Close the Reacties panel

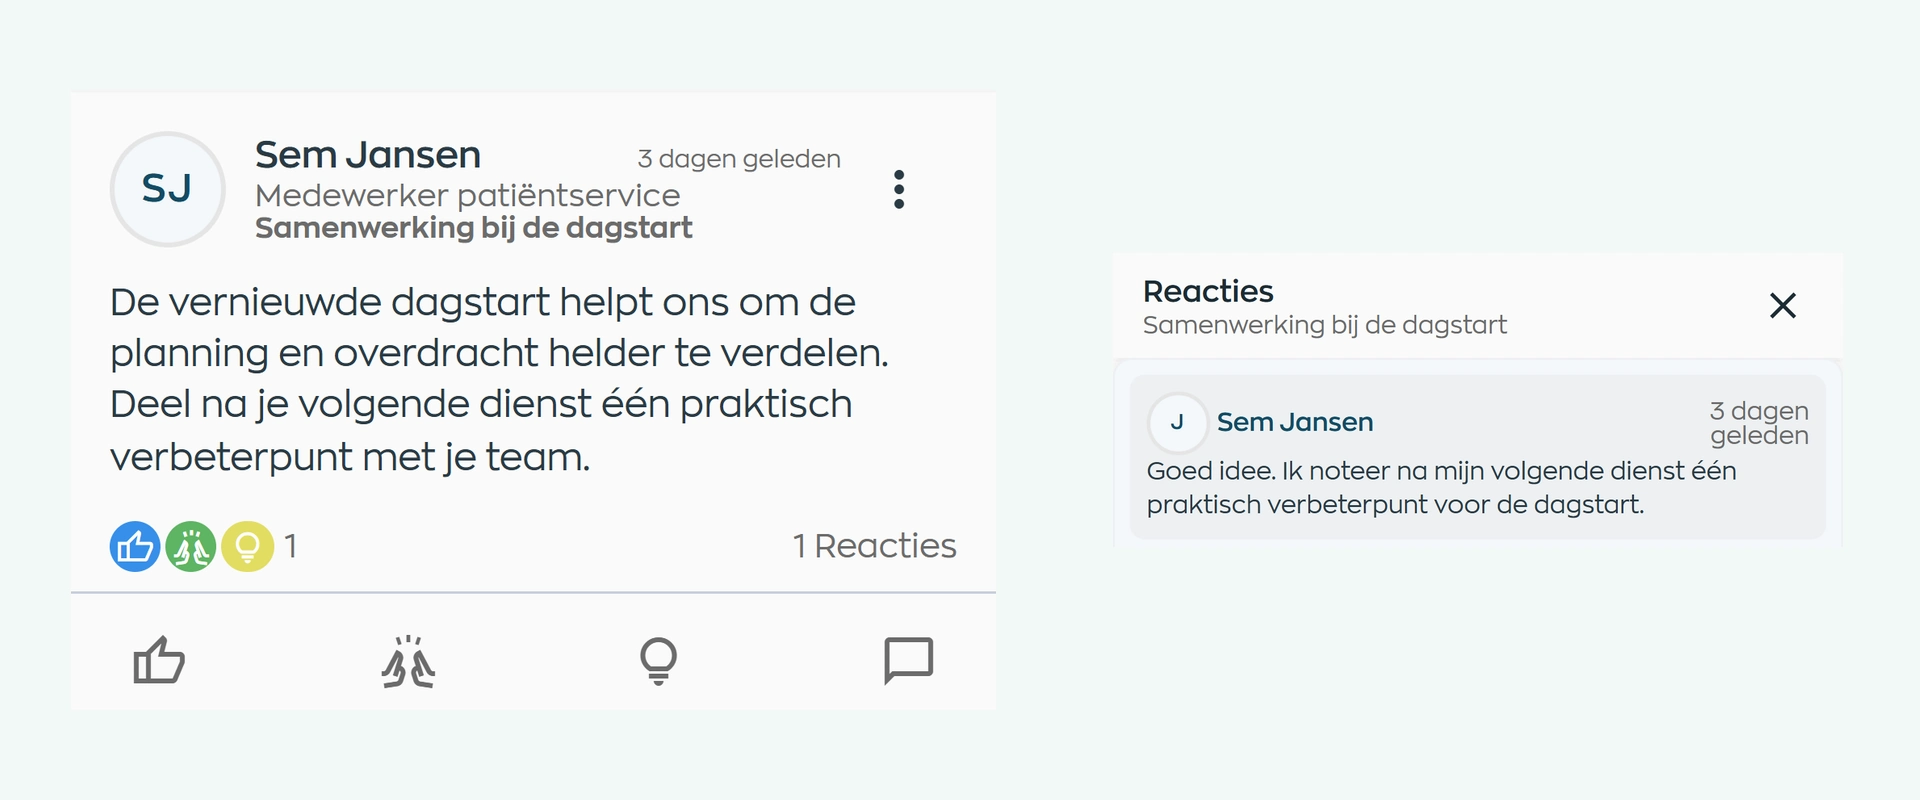tap(1783, 305)
